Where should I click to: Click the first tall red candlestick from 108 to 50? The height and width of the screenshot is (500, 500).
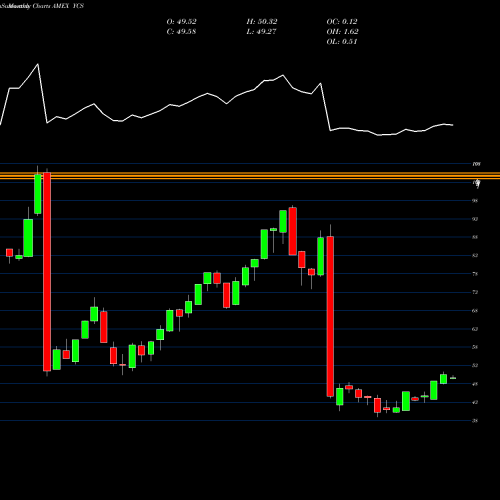pos(47,272)
